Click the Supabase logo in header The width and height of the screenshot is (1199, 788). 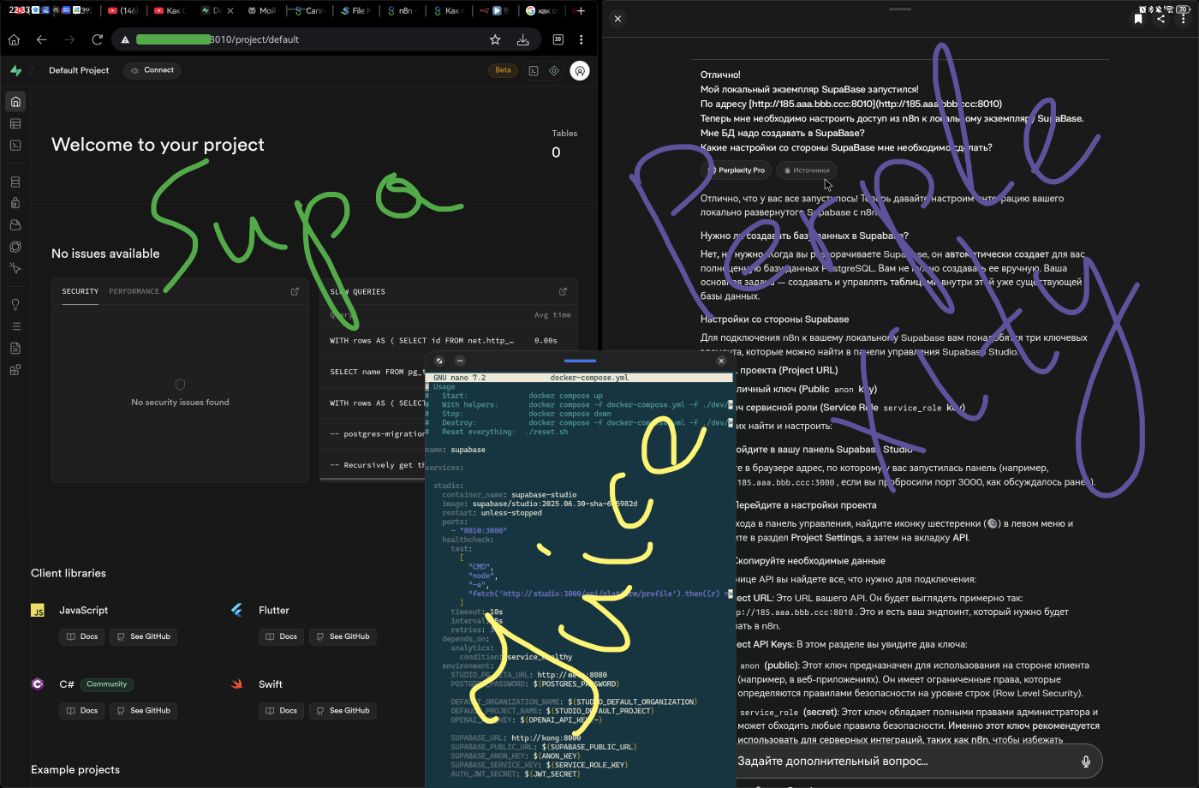click(x=16, y=70)
